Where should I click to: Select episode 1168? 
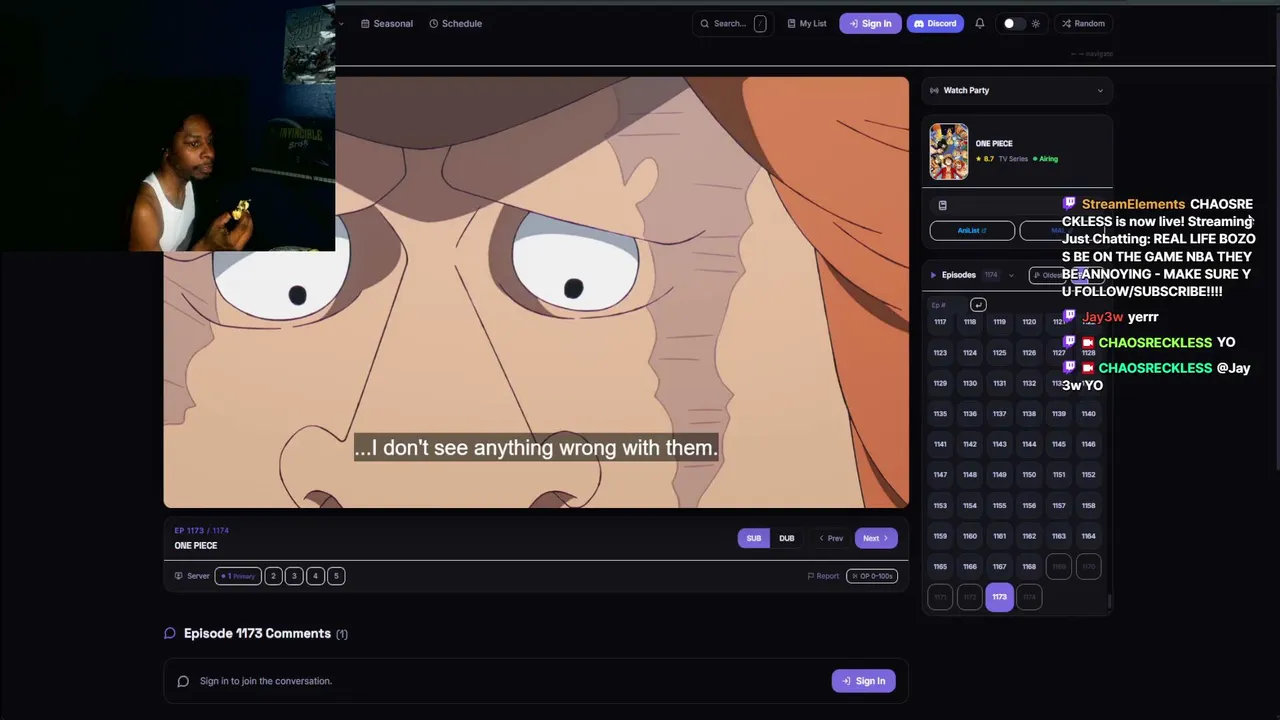click(x=1029, y=567)
